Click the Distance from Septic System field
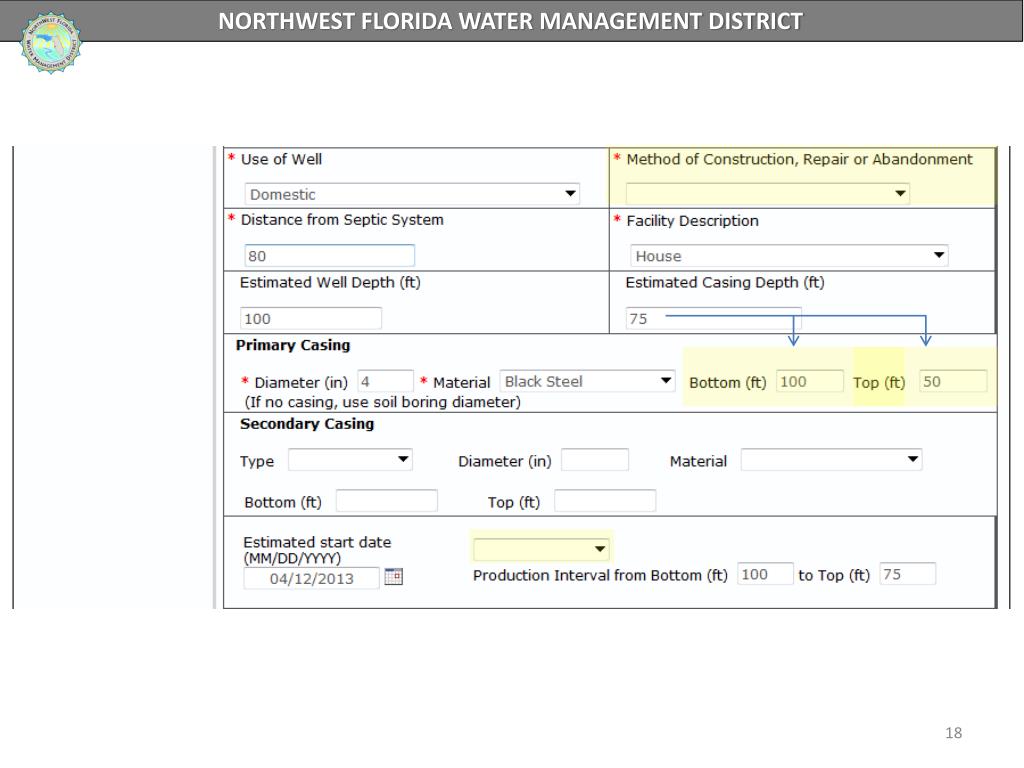This screenshot has height=768, width=1024. (x=330, y=255)
